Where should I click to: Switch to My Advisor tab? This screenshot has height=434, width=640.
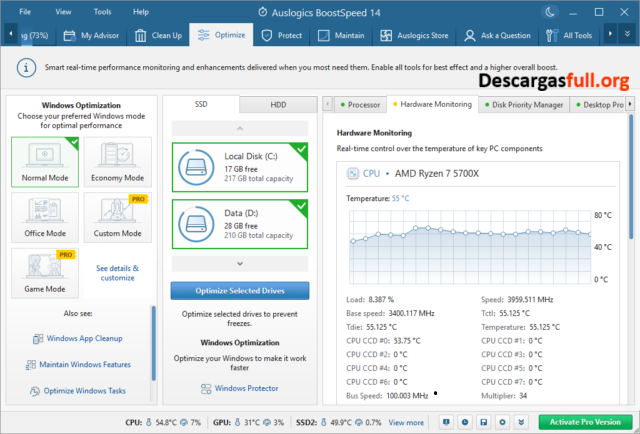tap(91, 36)
